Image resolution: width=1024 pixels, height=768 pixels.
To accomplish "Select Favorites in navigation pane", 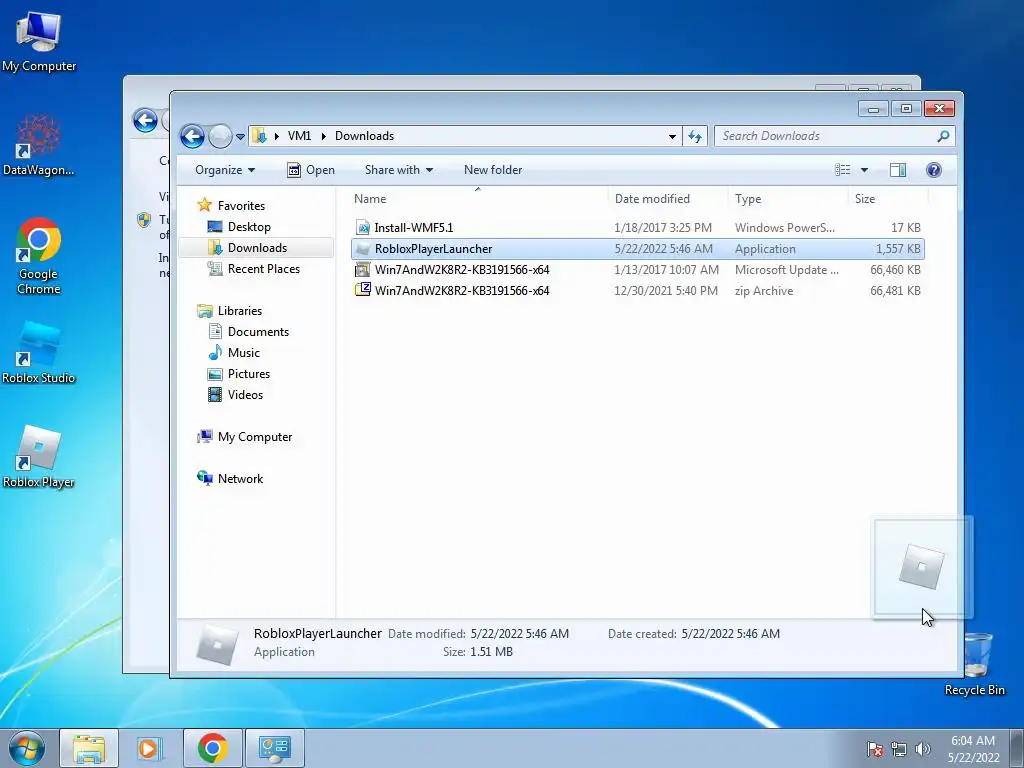I will click(241, 206).
